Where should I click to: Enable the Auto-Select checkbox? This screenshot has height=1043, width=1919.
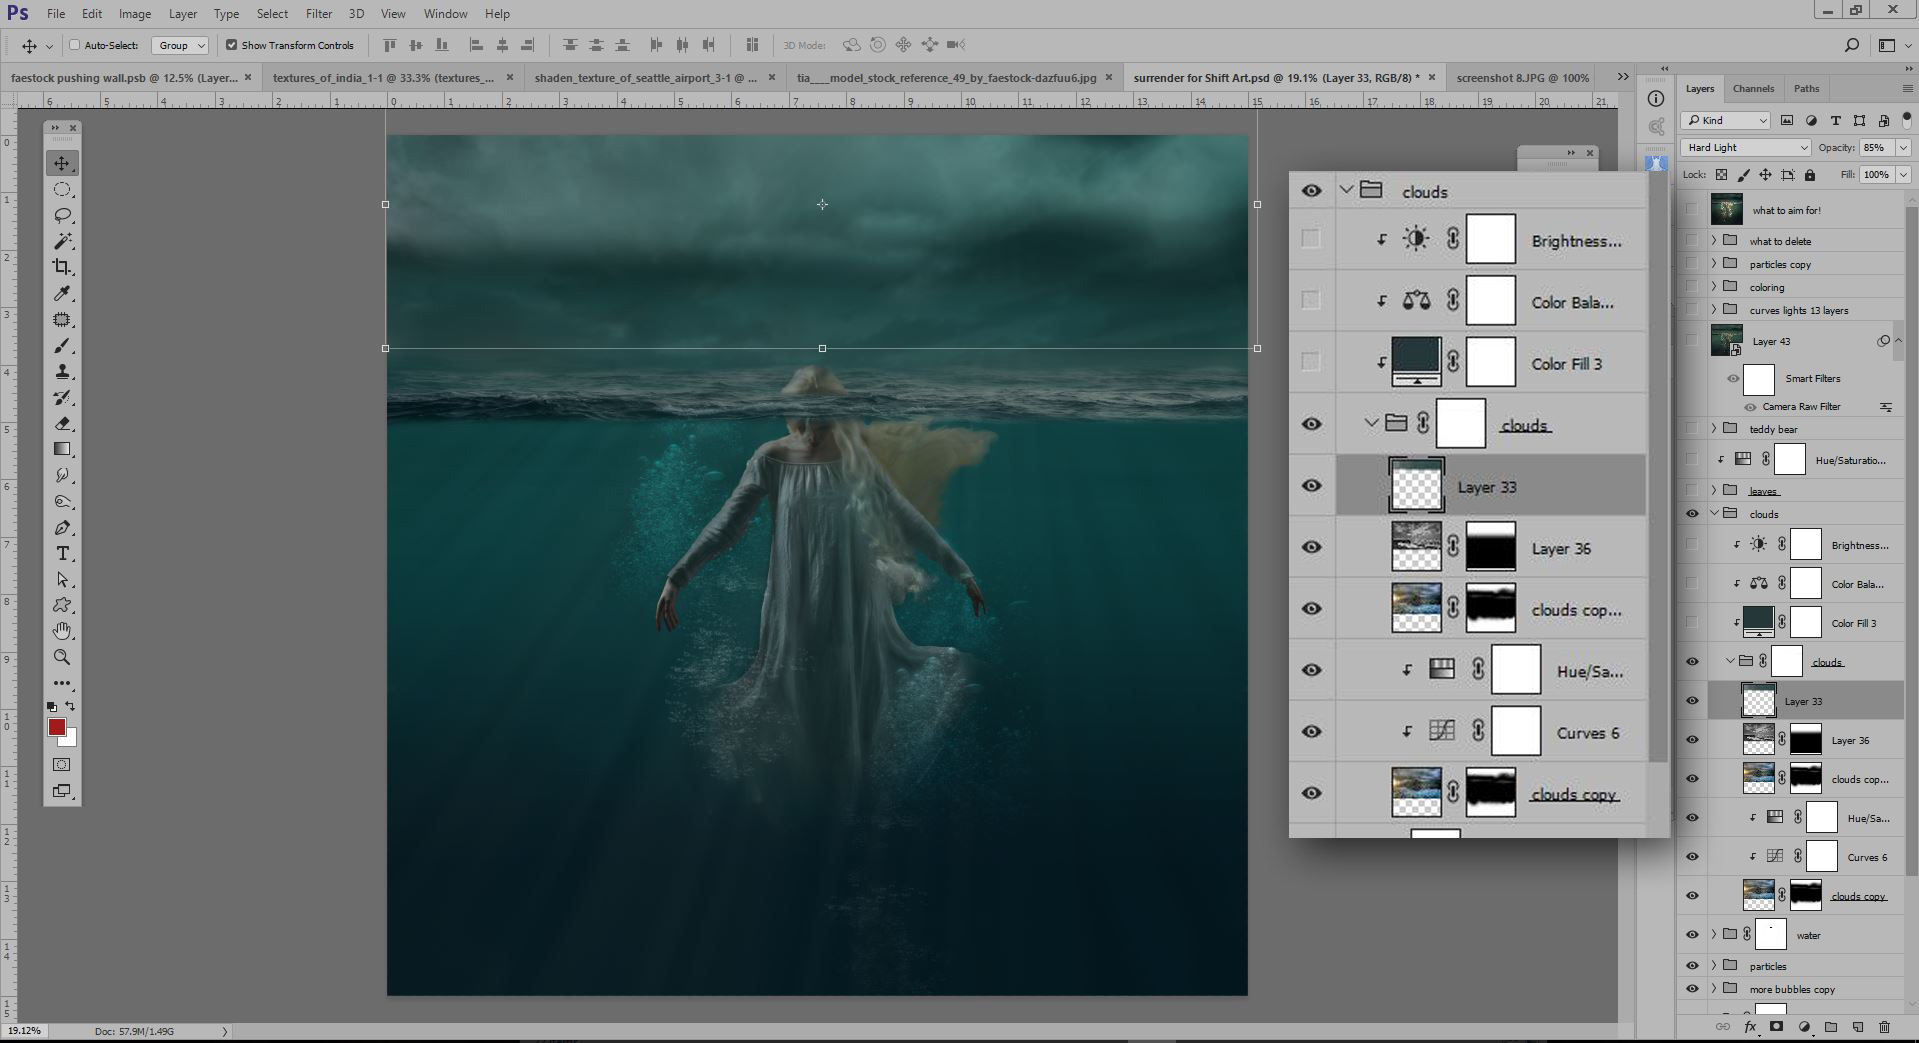[x=75, y=45]
